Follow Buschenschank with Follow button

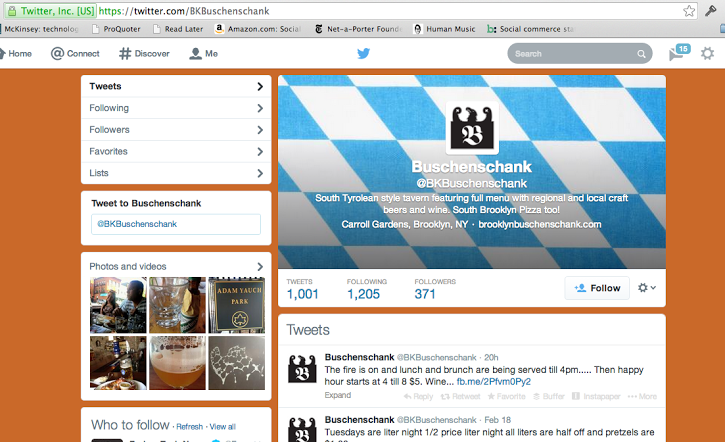(x=597, y=288)
